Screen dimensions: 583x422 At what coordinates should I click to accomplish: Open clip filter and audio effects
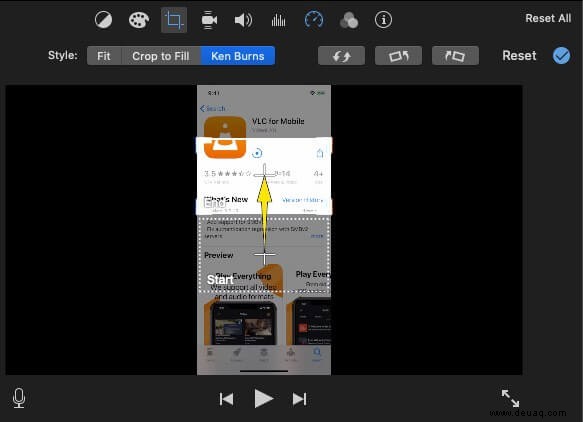[349, 20]
